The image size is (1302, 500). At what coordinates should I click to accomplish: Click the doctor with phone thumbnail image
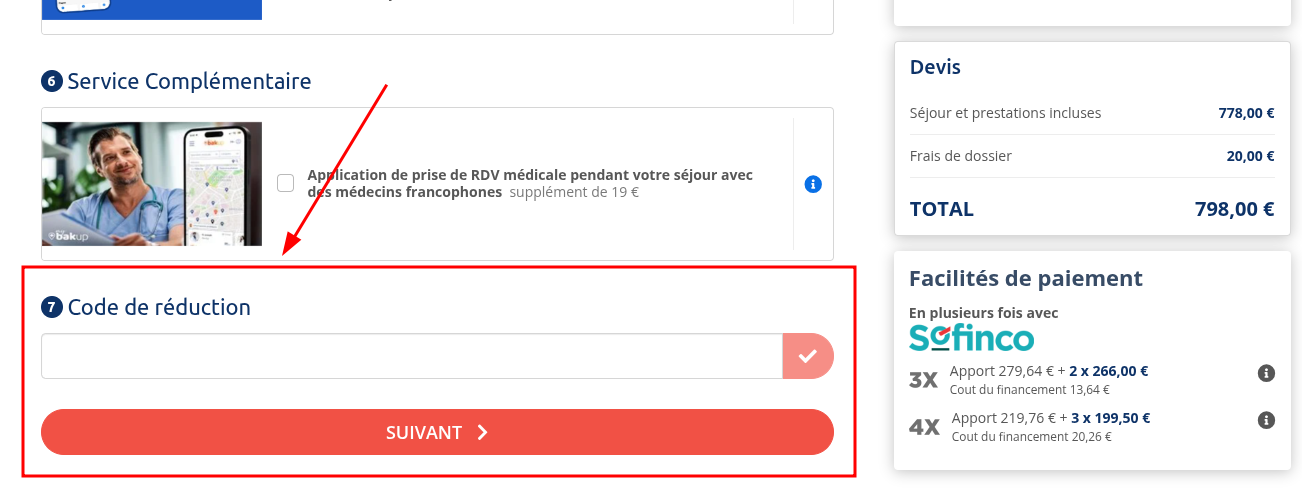pos(152,184)
